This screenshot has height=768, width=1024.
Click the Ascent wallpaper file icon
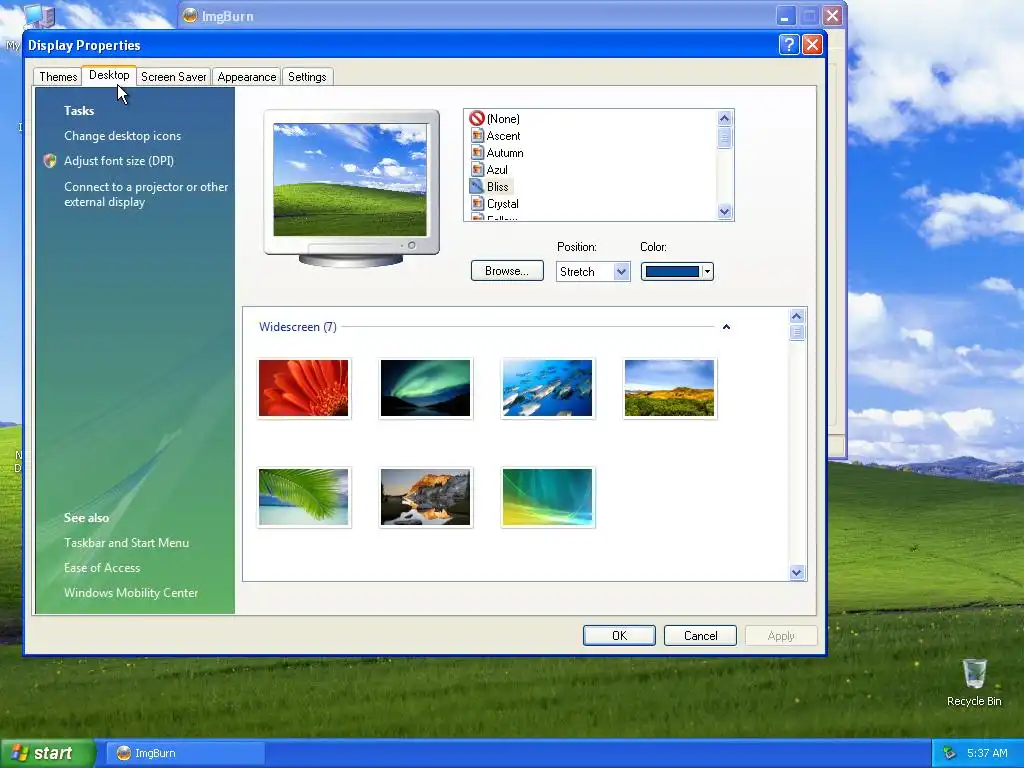pos(477,136)
